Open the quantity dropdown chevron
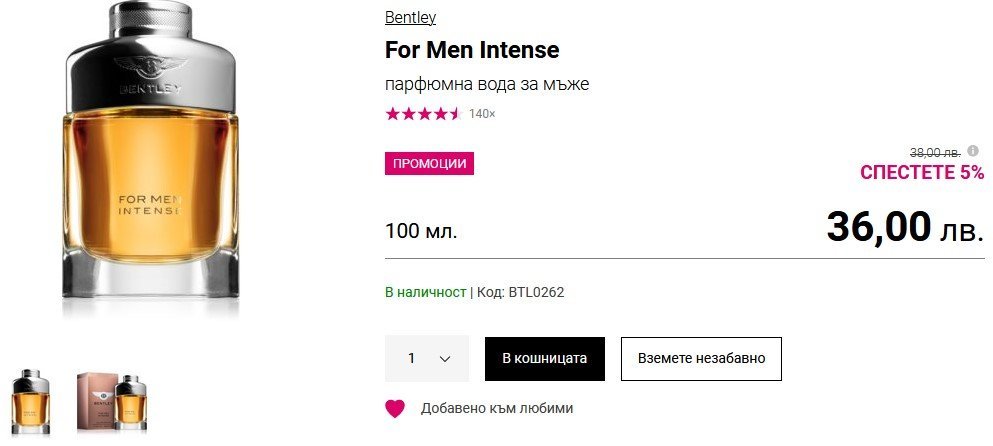 (445, 358)
